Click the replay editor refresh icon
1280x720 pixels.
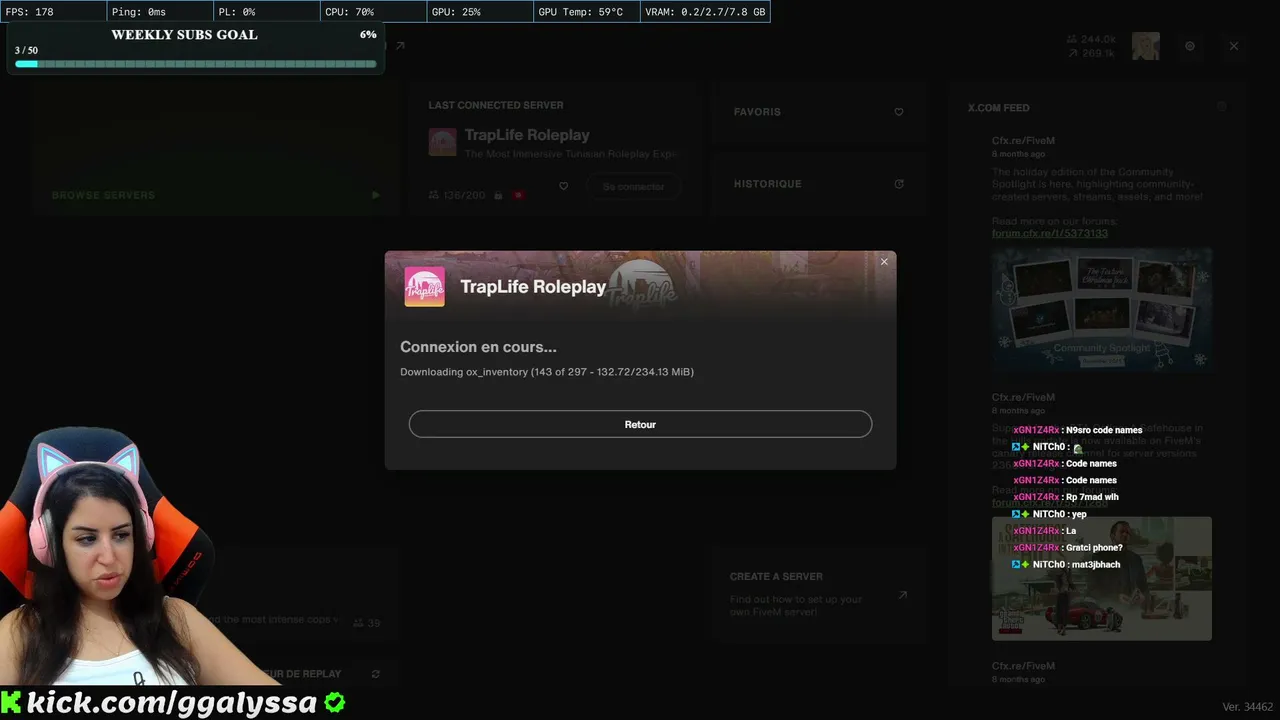[376, 674]
